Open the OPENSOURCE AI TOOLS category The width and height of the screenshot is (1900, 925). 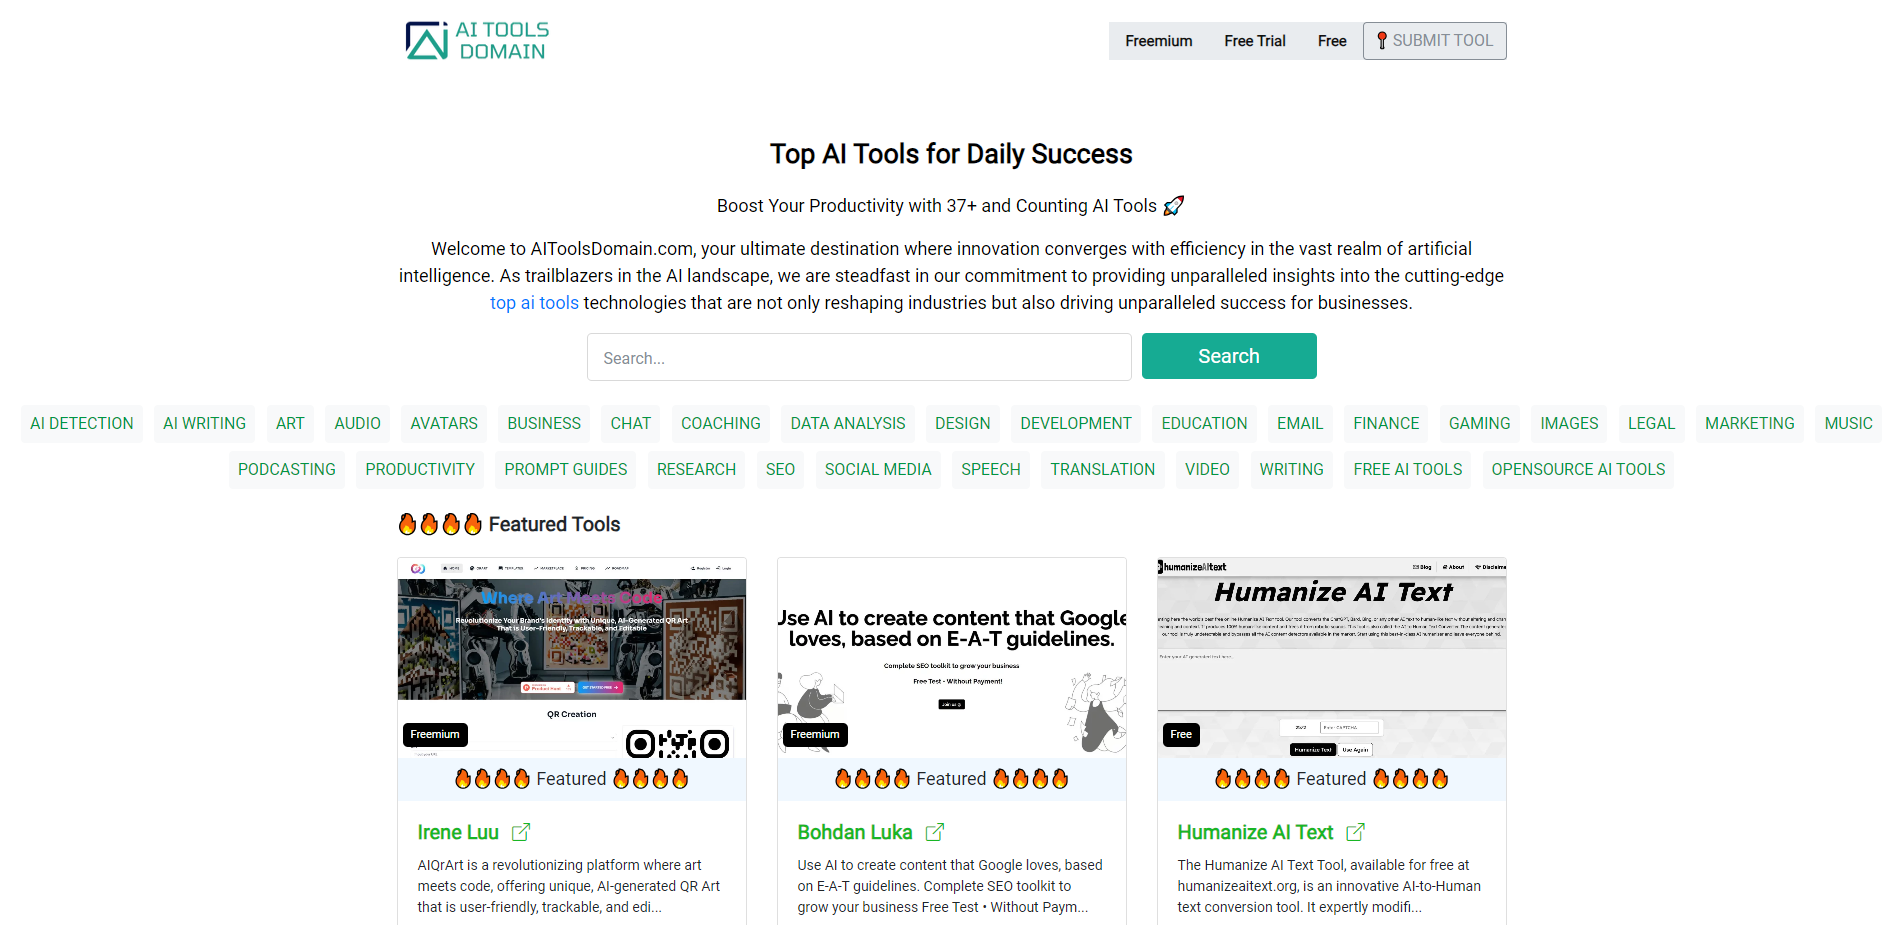[1578, 470]
